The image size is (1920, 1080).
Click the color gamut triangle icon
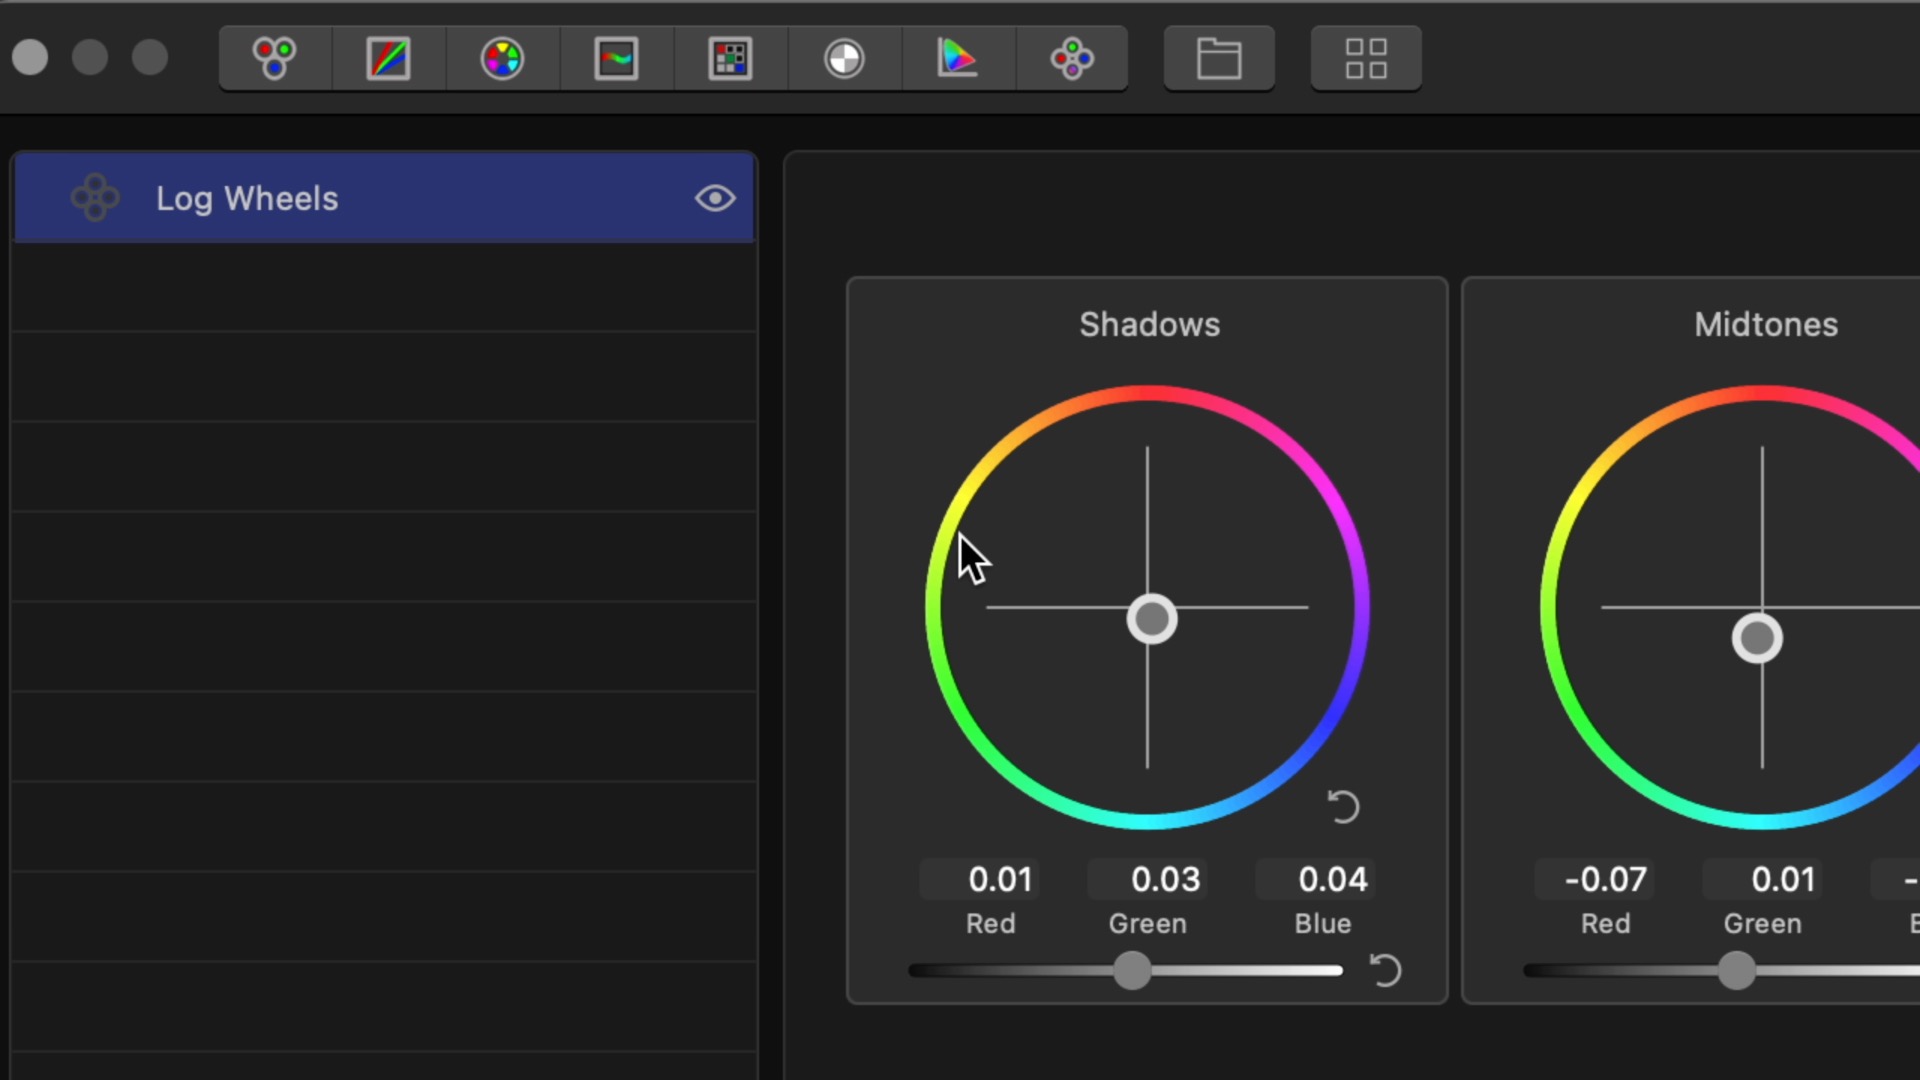click(x=958, y=58)
